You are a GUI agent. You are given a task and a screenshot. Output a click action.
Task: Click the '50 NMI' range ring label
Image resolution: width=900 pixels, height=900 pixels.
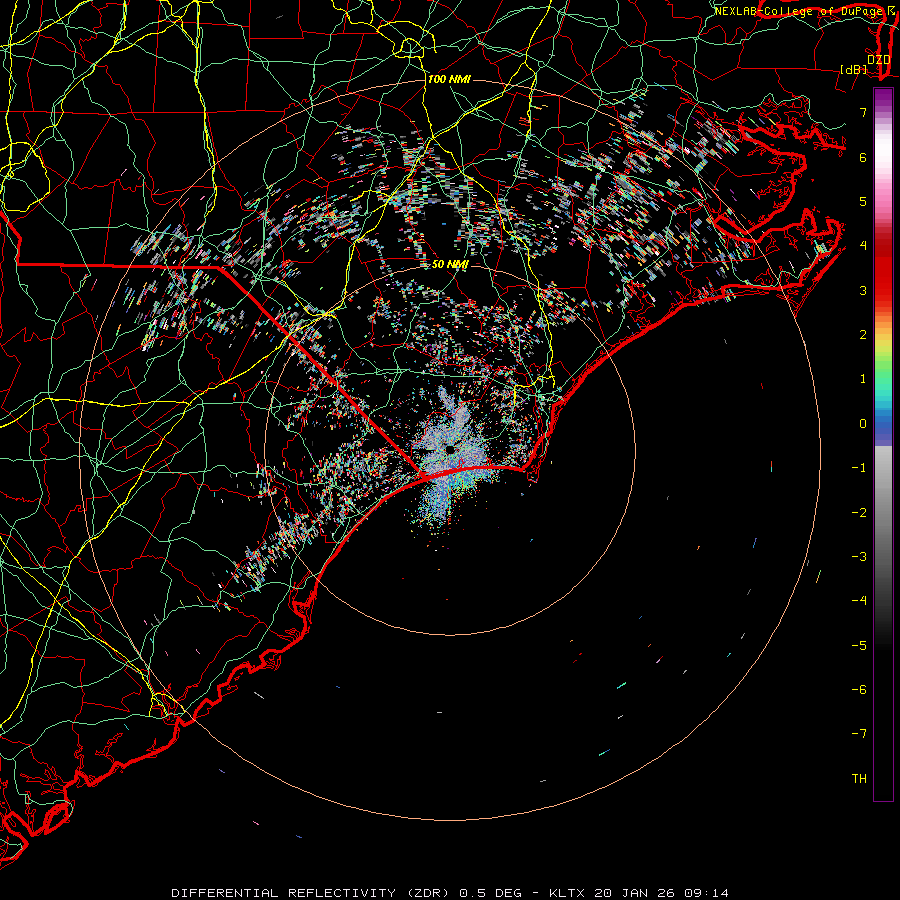point(450,264)
